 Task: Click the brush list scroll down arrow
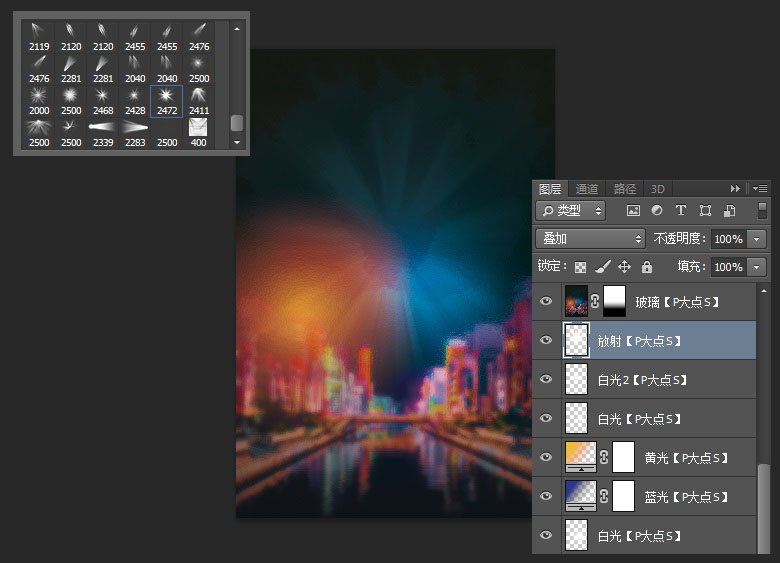click(x=237, y=143)
